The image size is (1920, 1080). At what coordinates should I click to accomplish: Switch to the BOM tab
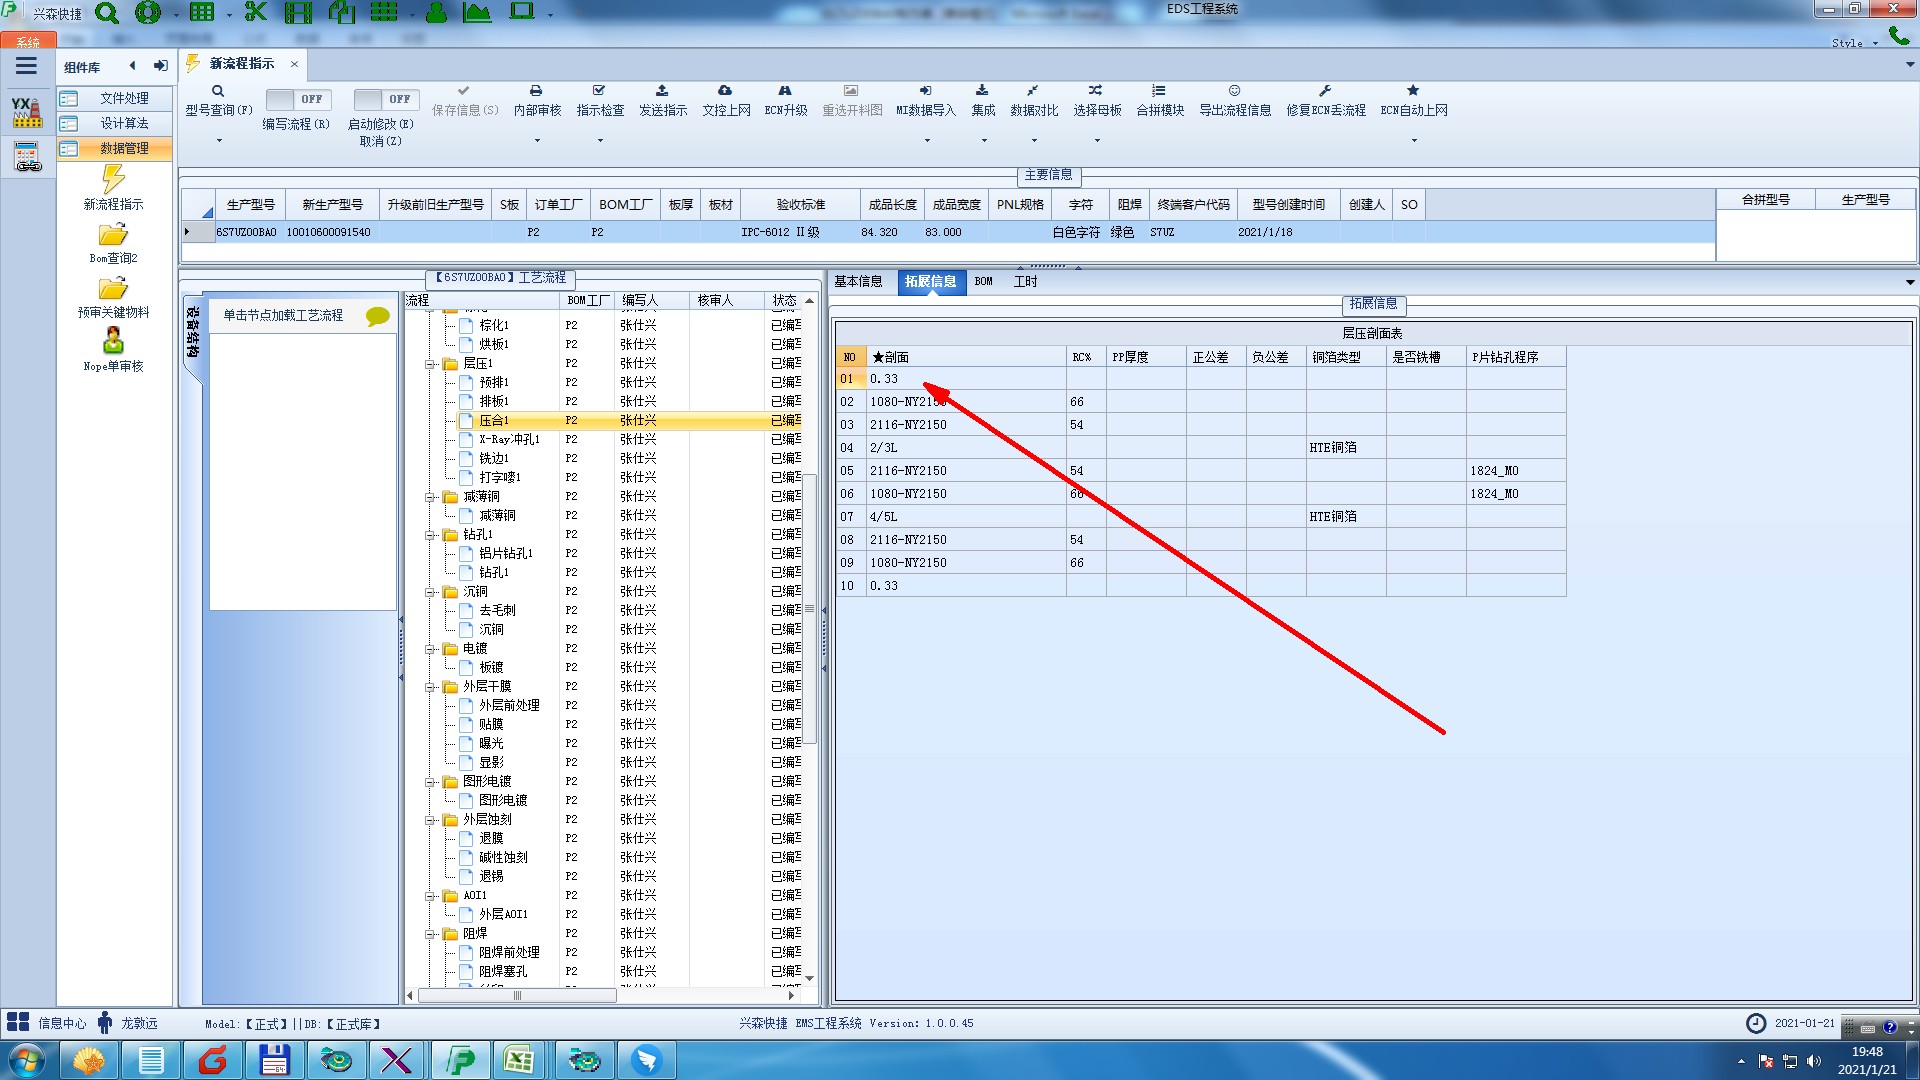984,282
